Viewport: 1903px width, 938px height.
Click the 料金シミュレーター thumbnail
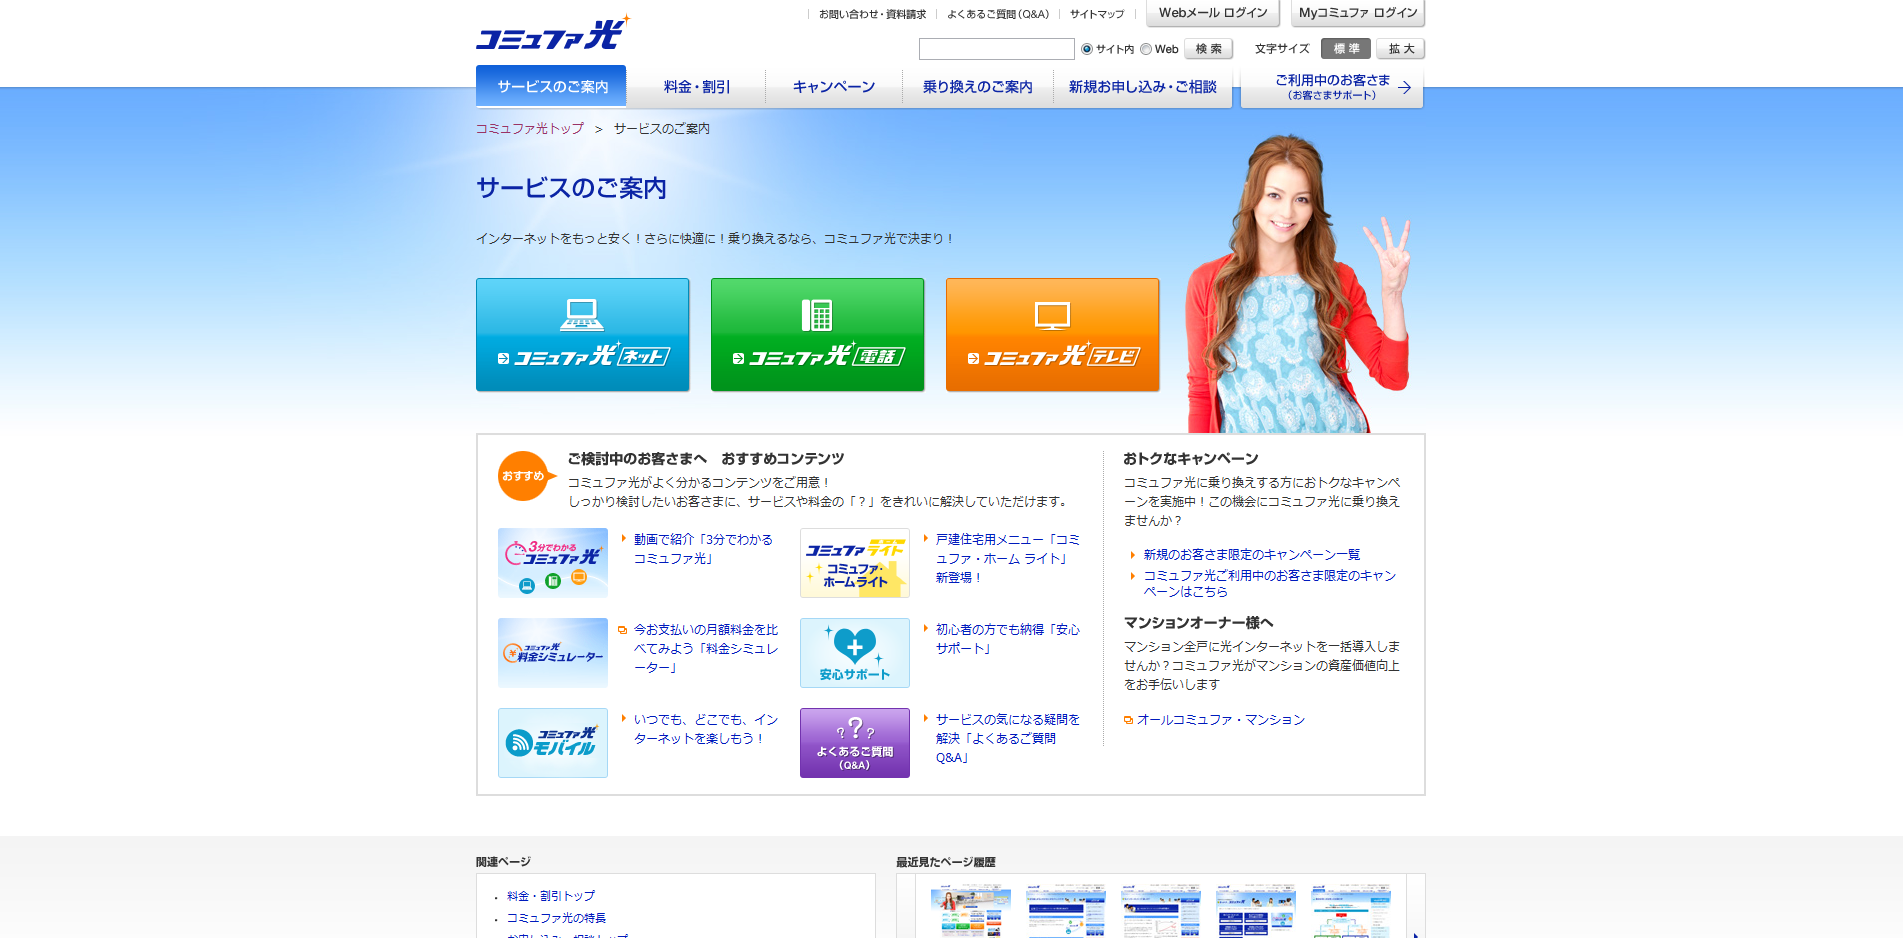tap(553, 653)
